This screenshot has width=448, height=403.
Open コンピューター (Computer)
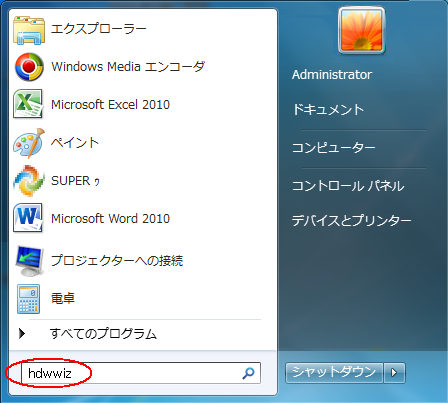tap(334, 148)
